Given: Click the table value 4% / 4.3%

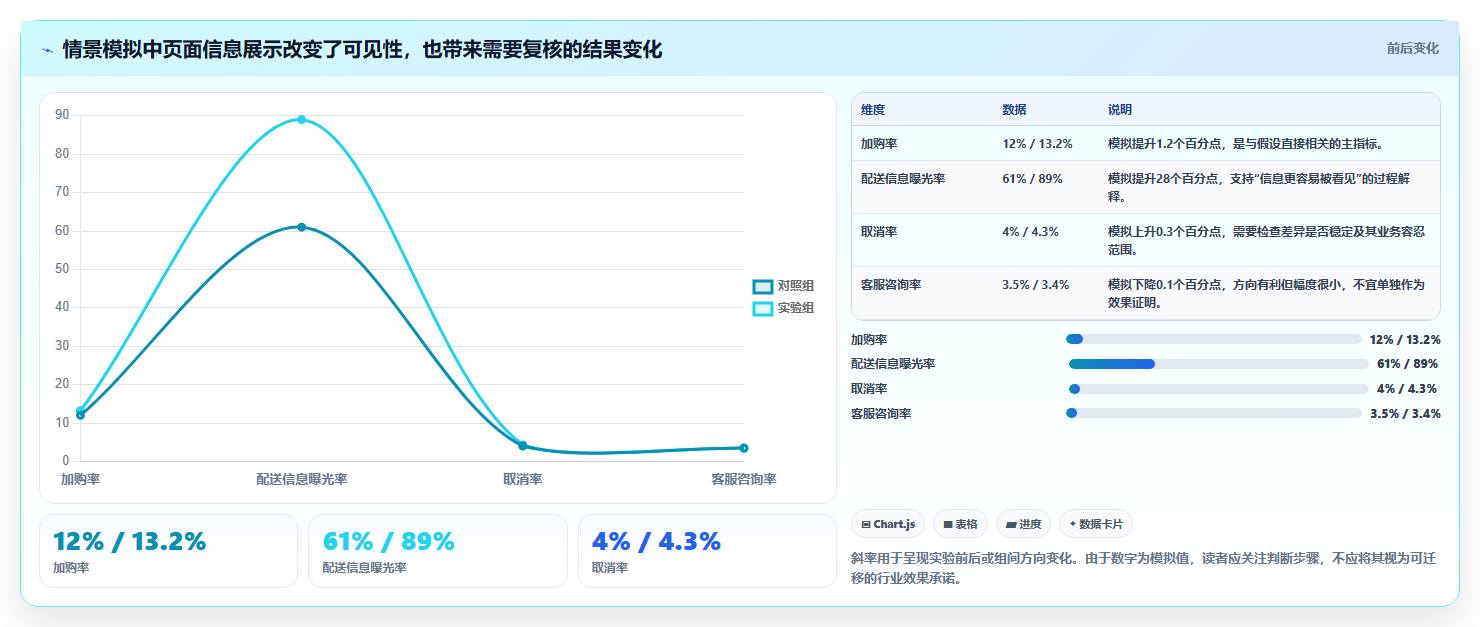Looking at the screenshot, I should point(1030,232).
